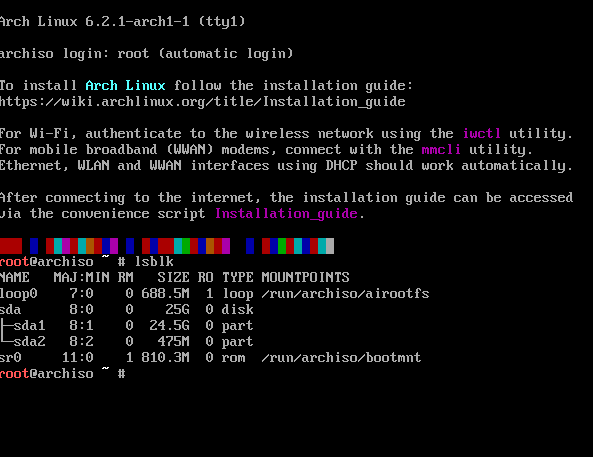Click the '8:2' major:minor value

[81, 342]
